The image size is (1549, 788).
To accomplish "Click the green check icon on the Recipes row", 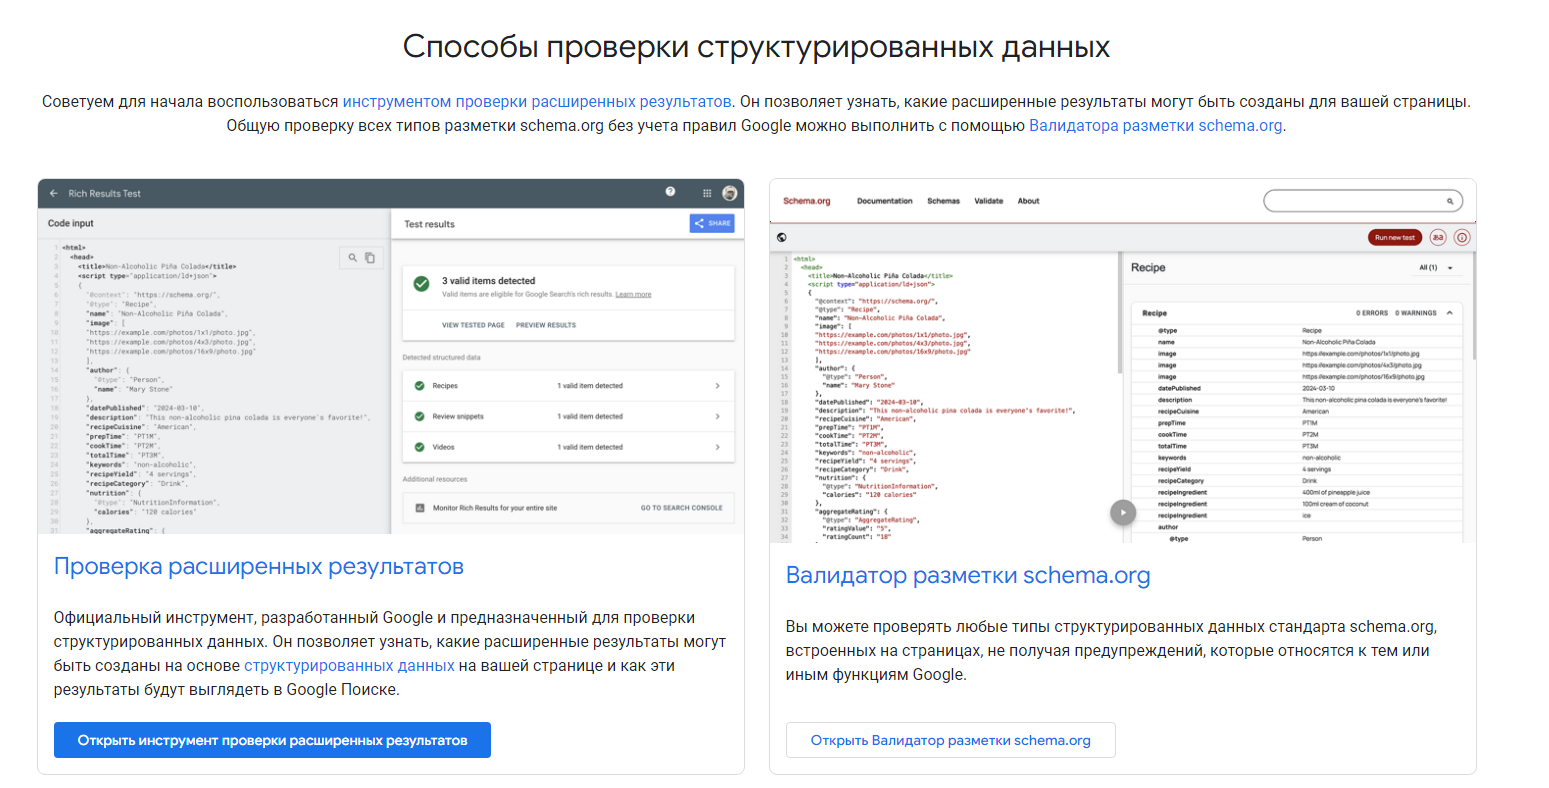I will click(420, 385).
